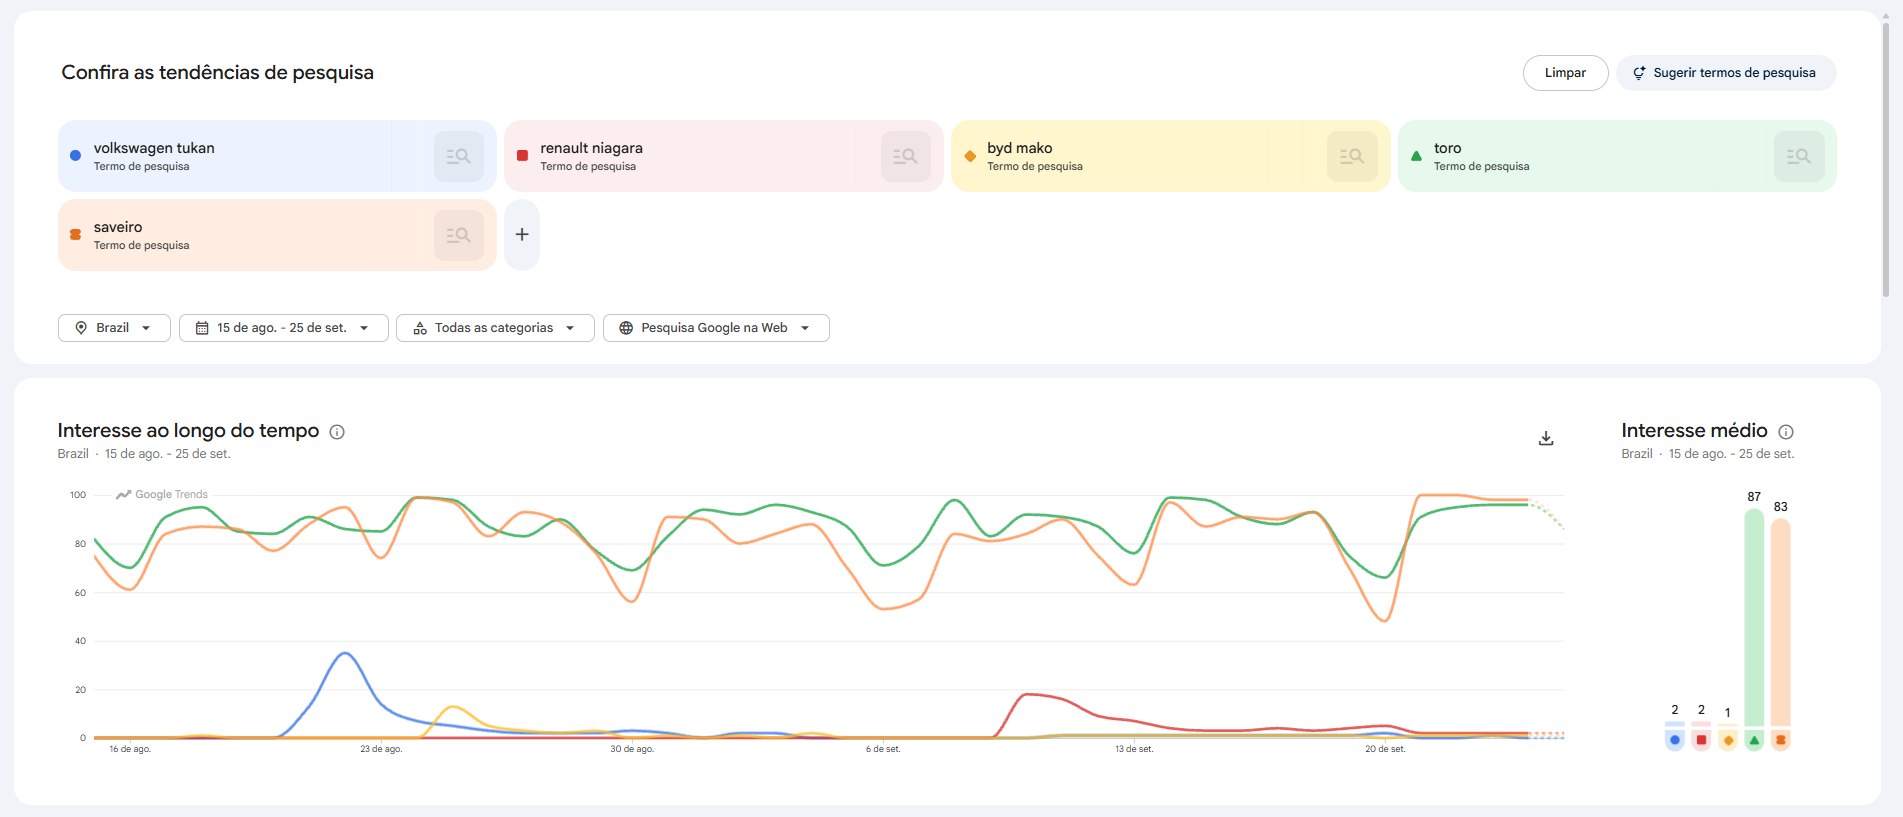Click the '20 de set.' axis label
This screenshot has height=817, width=1903.
(1385, 749)
